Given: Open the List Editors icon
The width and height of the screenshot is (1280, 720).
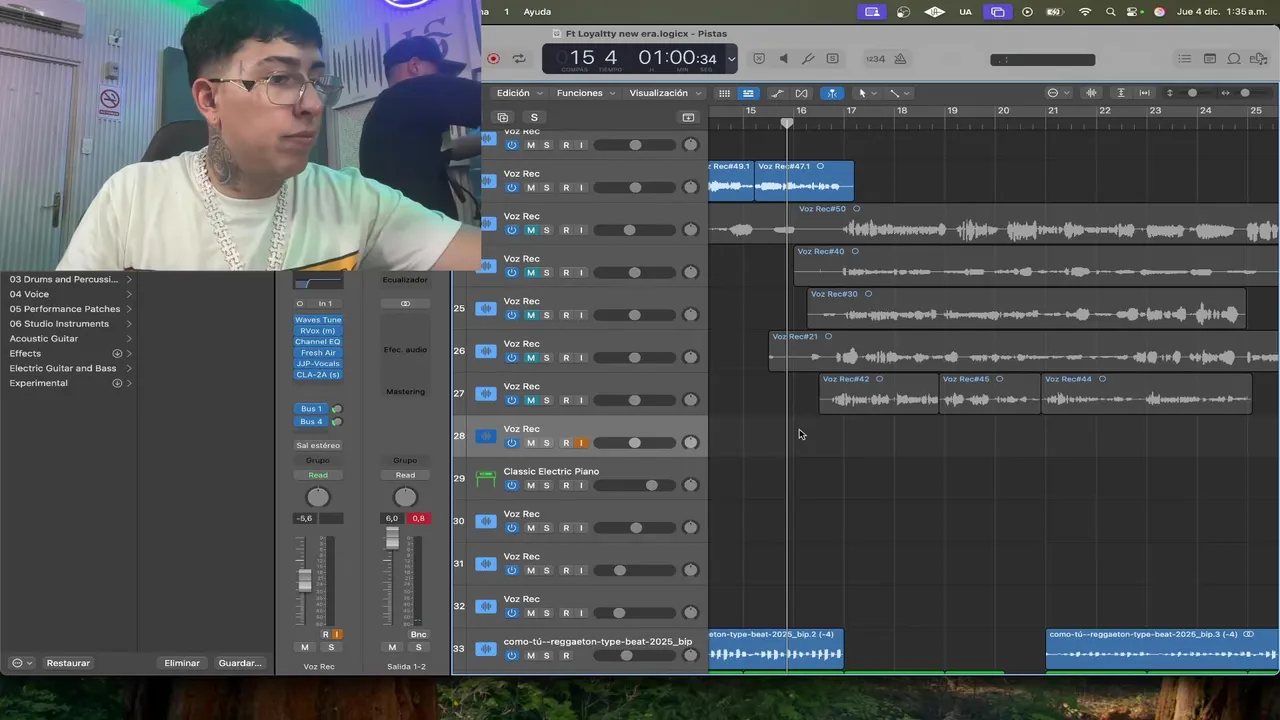Looking at the screenshot, I should (x=1185, y=59).
